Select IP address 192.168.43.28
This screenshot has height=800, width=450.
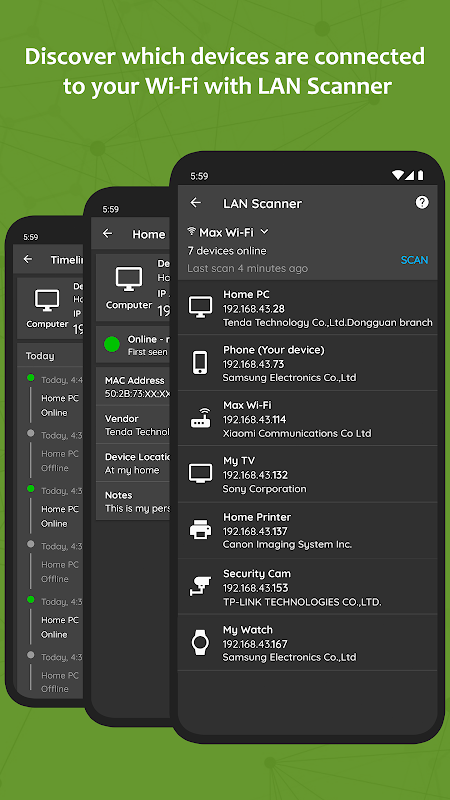(254, 309)
